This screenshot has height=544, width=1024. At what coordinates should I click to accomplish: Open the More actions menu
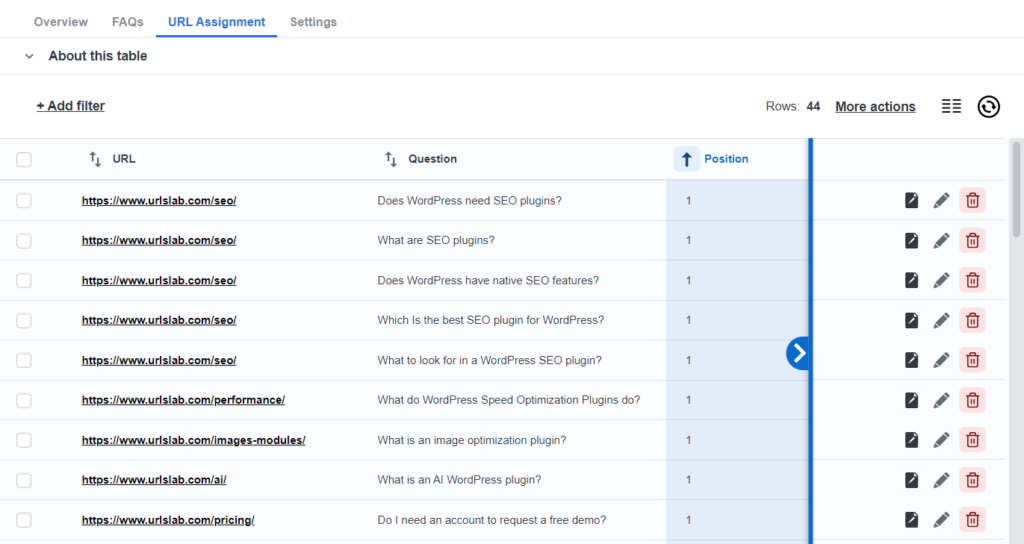tap(875, 106)
